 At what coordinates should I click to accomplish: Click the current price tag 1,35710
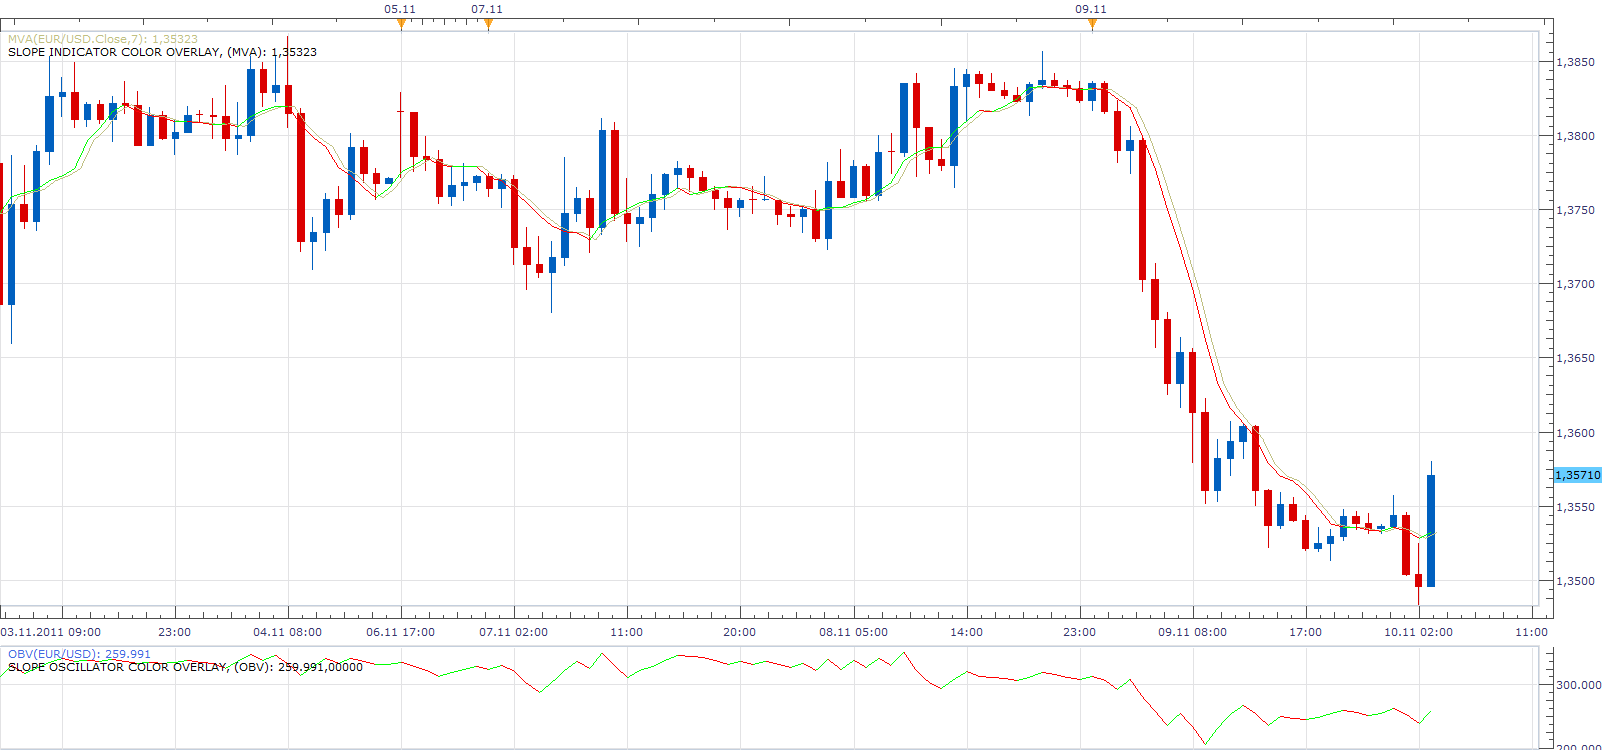[x=1578, y=475]
